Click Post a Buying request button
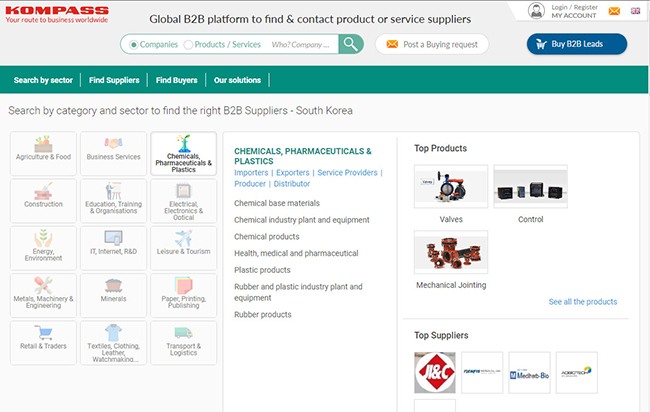Viewport: 650px width, 412px height. (432, 44)
